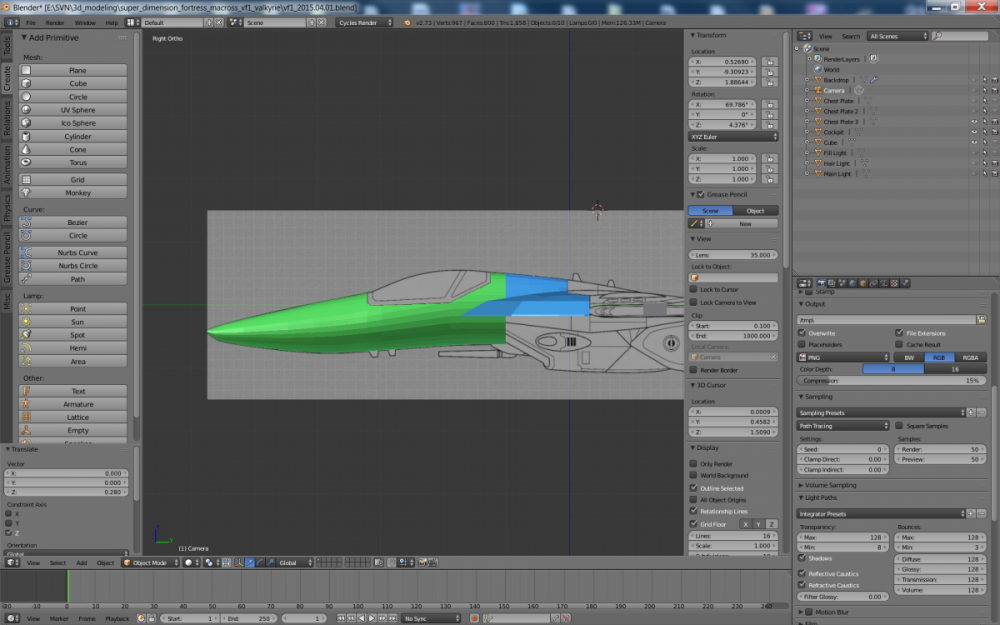Screen dimensions: 1000x625
Task: Open the Cycles Render engine dropdown
Action: 364,22
